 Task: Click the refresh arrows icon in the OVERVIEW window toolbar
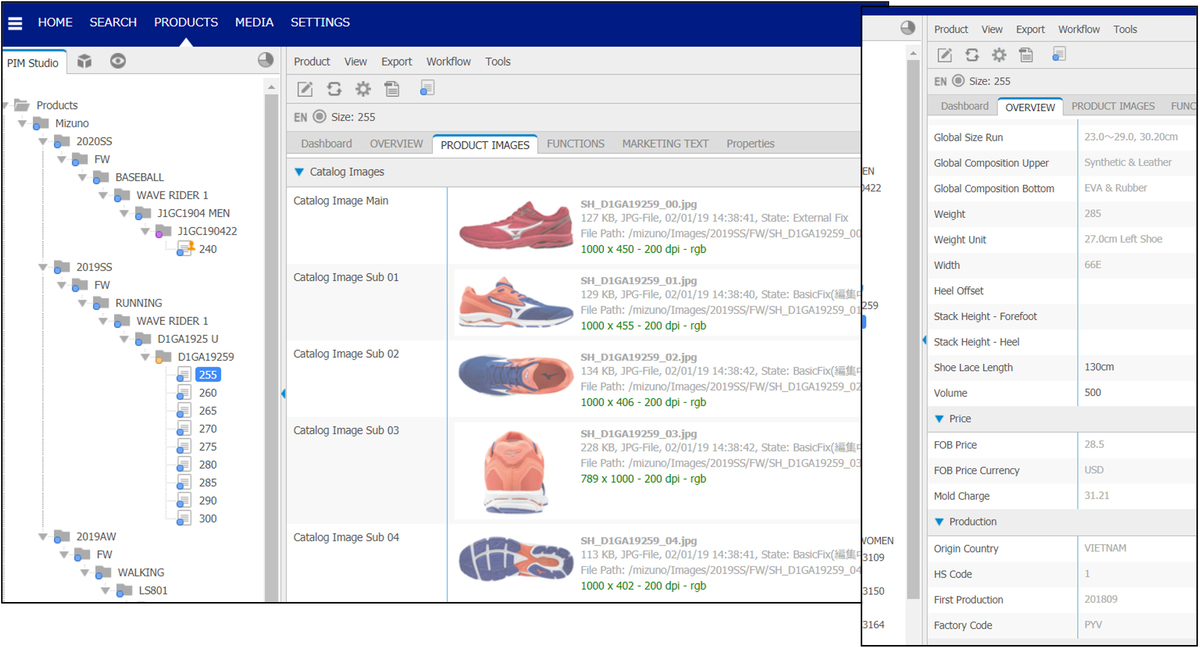pyautogui.click(x=971, y=55)
